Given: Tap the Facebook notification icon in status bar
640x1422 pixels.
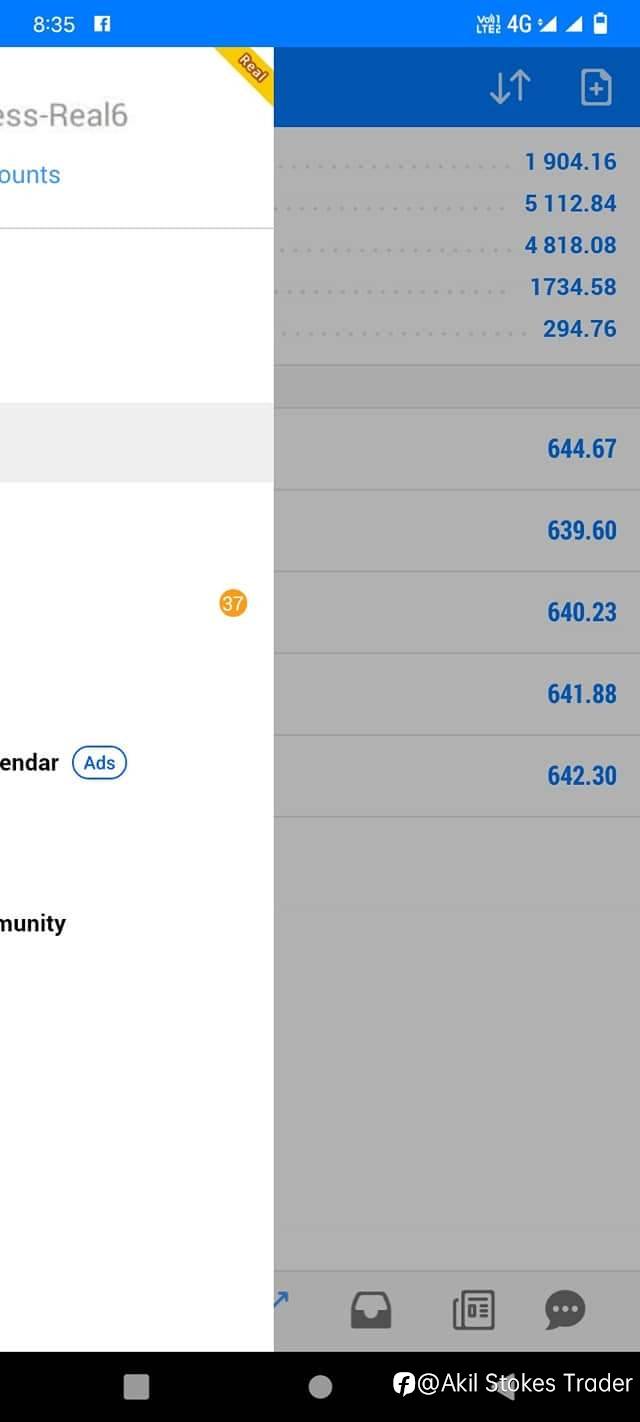Looking at the screenshot, I should [x=102, y=24].
